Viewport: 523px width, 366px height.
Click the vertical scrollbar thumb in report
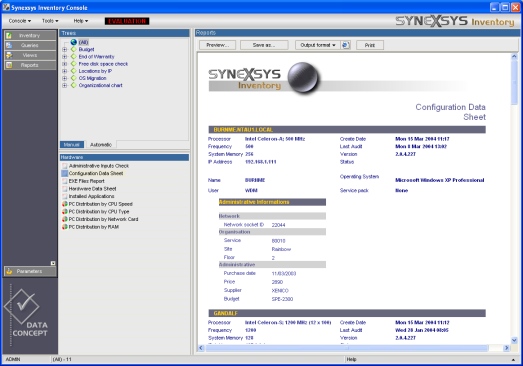click(514, 82)
